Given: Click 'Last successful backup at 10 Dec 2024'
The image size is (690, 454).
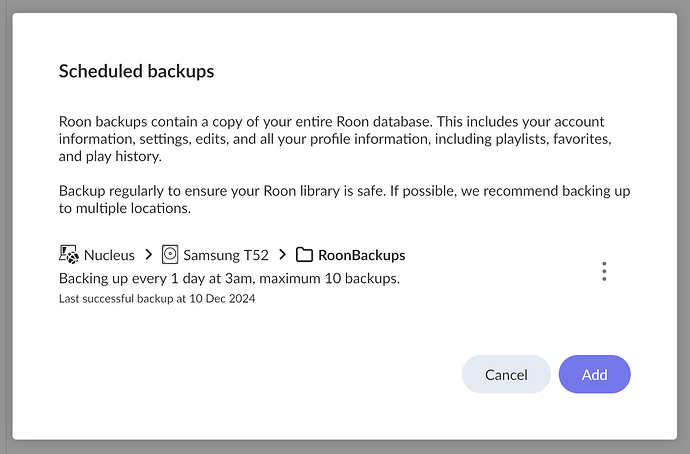Looking at the screenshot, I should click(157, 299).
